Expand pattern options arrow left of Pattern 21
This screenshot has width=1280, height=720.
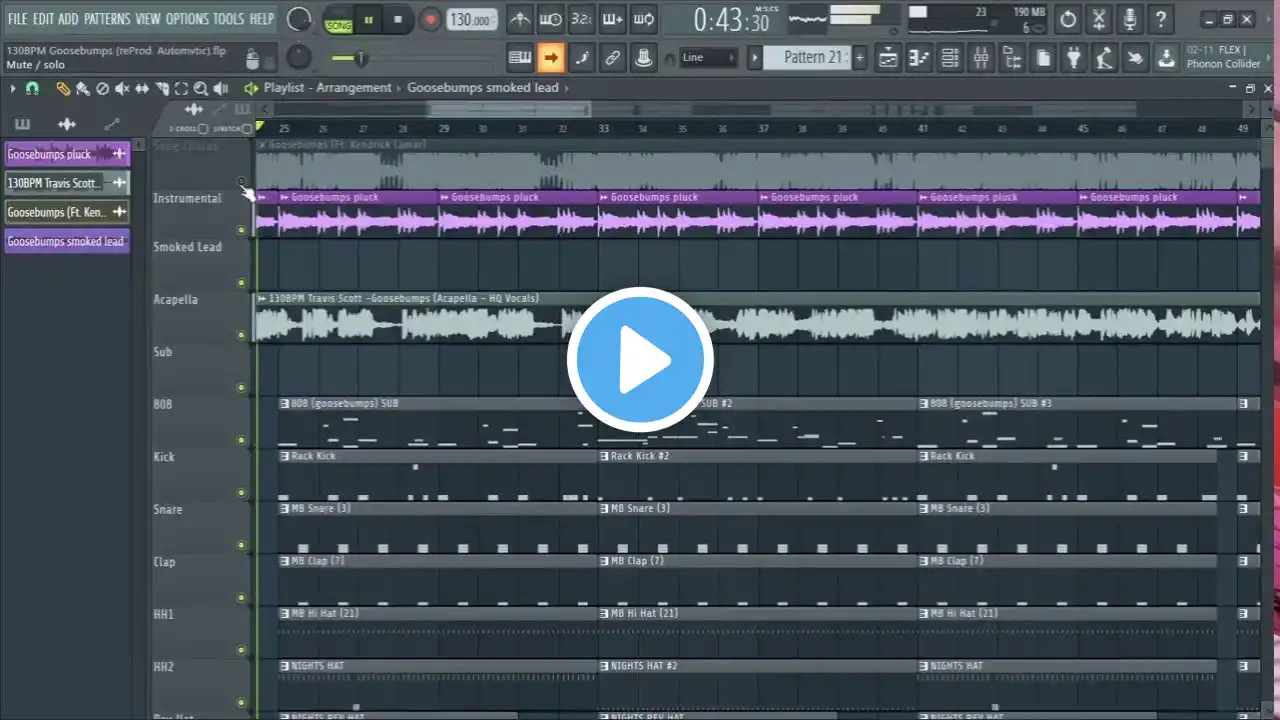[756, 58]
